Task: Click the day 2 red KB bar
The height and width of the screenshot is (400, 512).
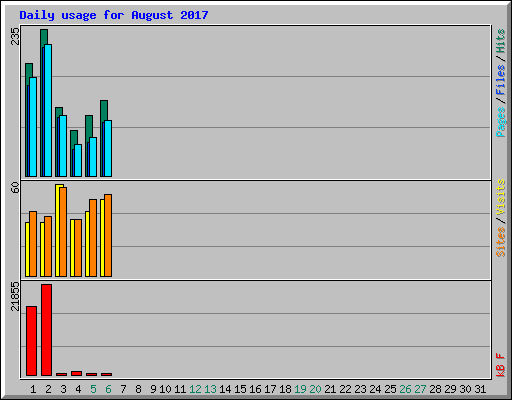Action: [x=47, y=330]
